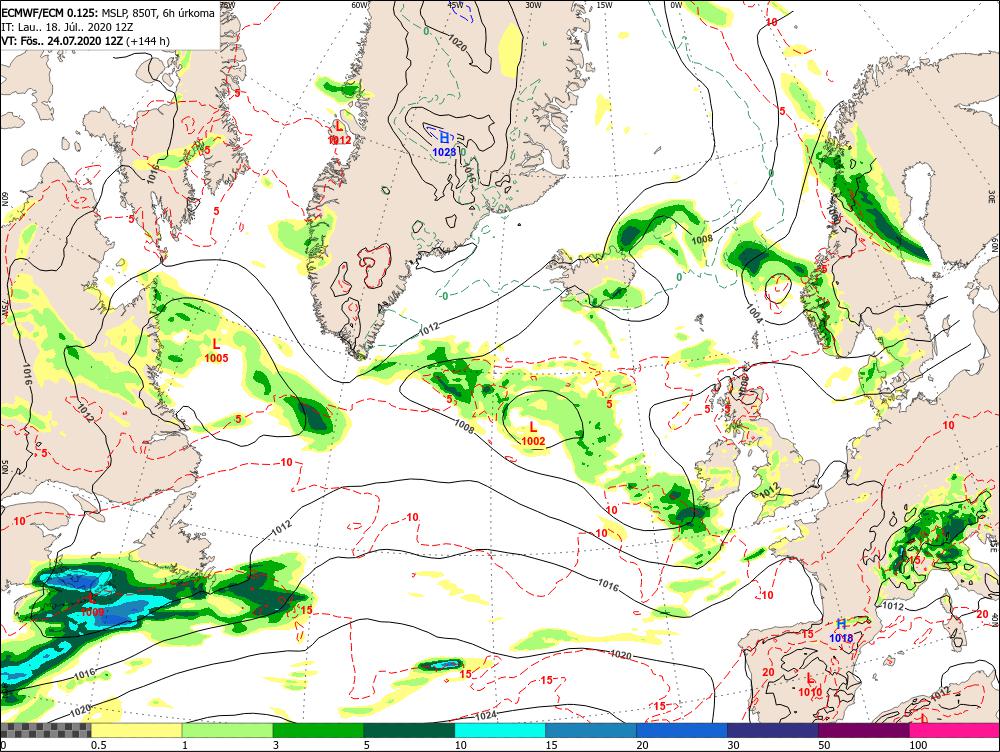This screenshot has width=1000, height=752.
Task: Click the '45W' longitude label at top
Action: [455, 5]
